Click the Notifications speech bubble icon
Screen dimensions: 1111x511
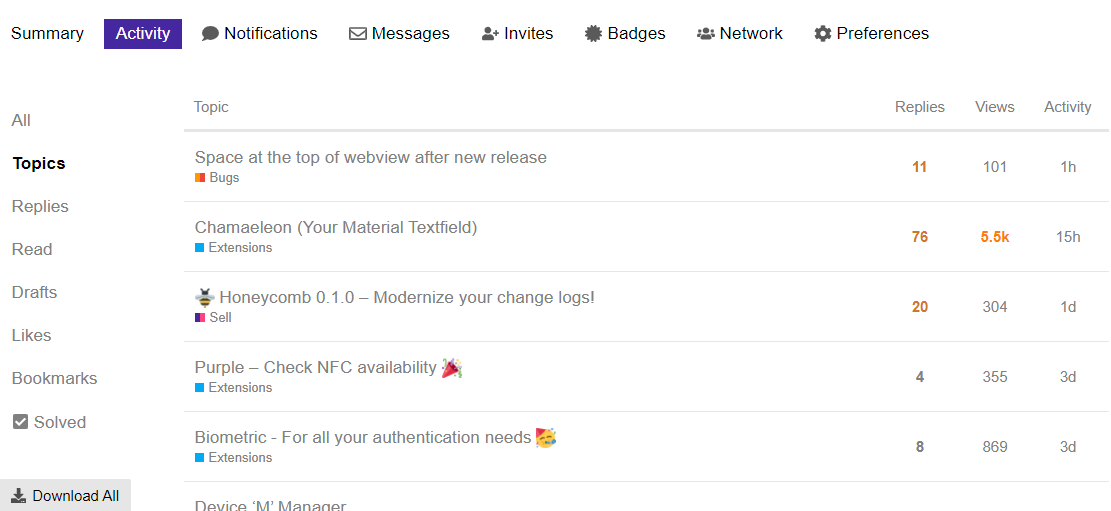[210, 34]
